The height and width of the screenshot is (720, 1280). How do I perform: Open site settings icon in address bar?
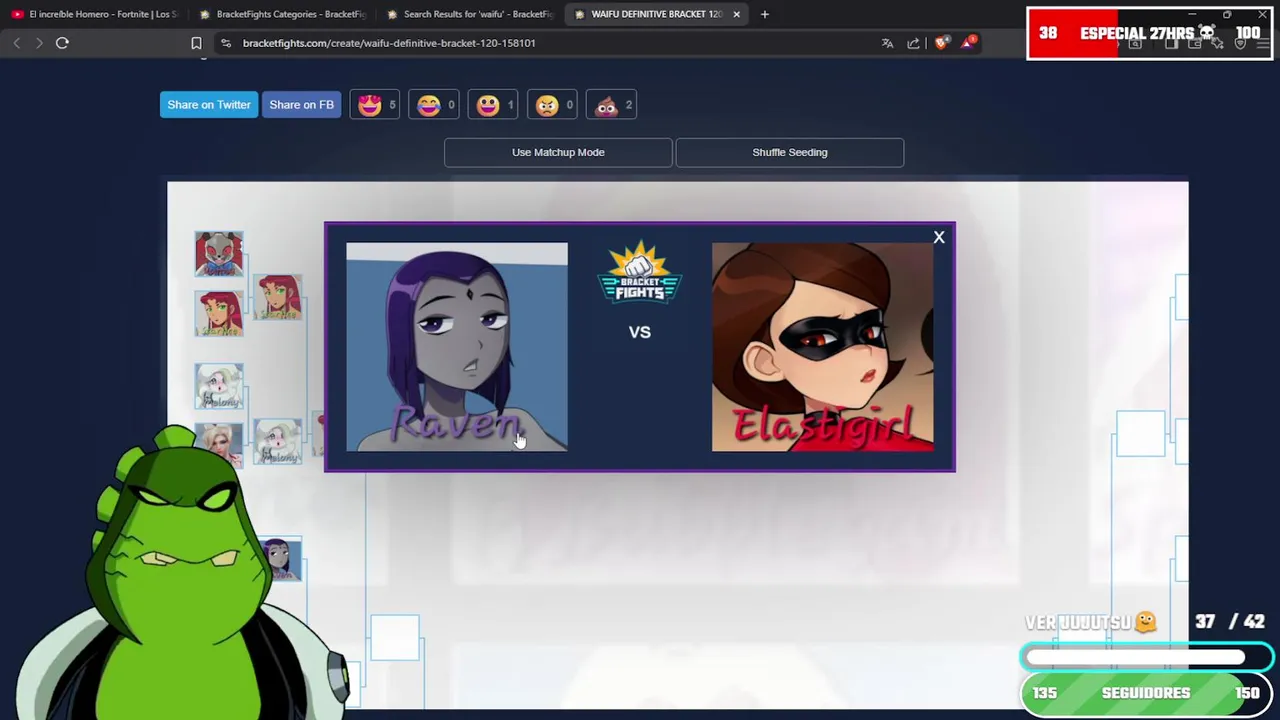[226, 43]
